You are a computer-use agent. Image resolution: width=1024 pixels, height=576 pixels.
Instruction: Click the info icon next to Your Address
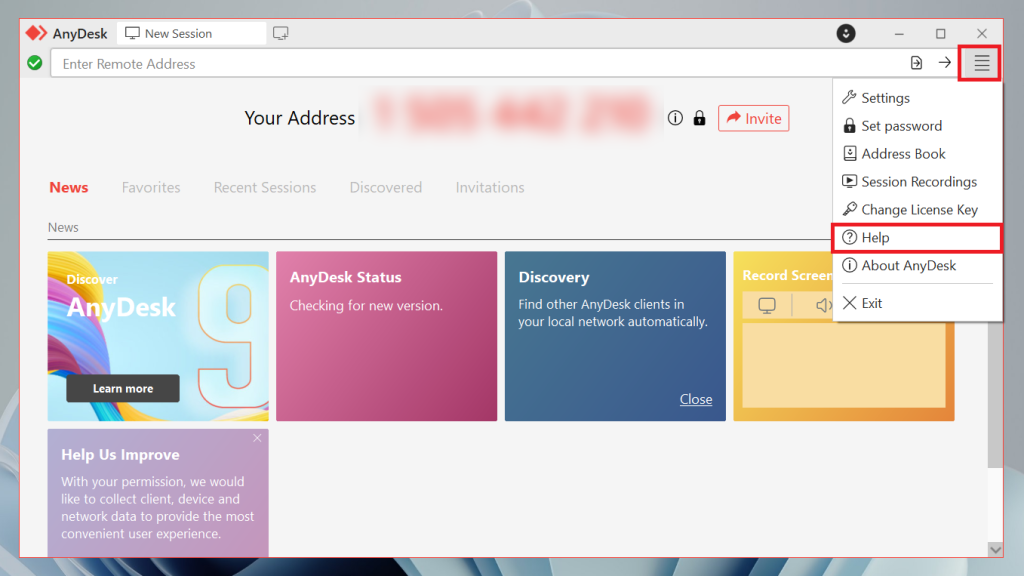click(675, 118)
